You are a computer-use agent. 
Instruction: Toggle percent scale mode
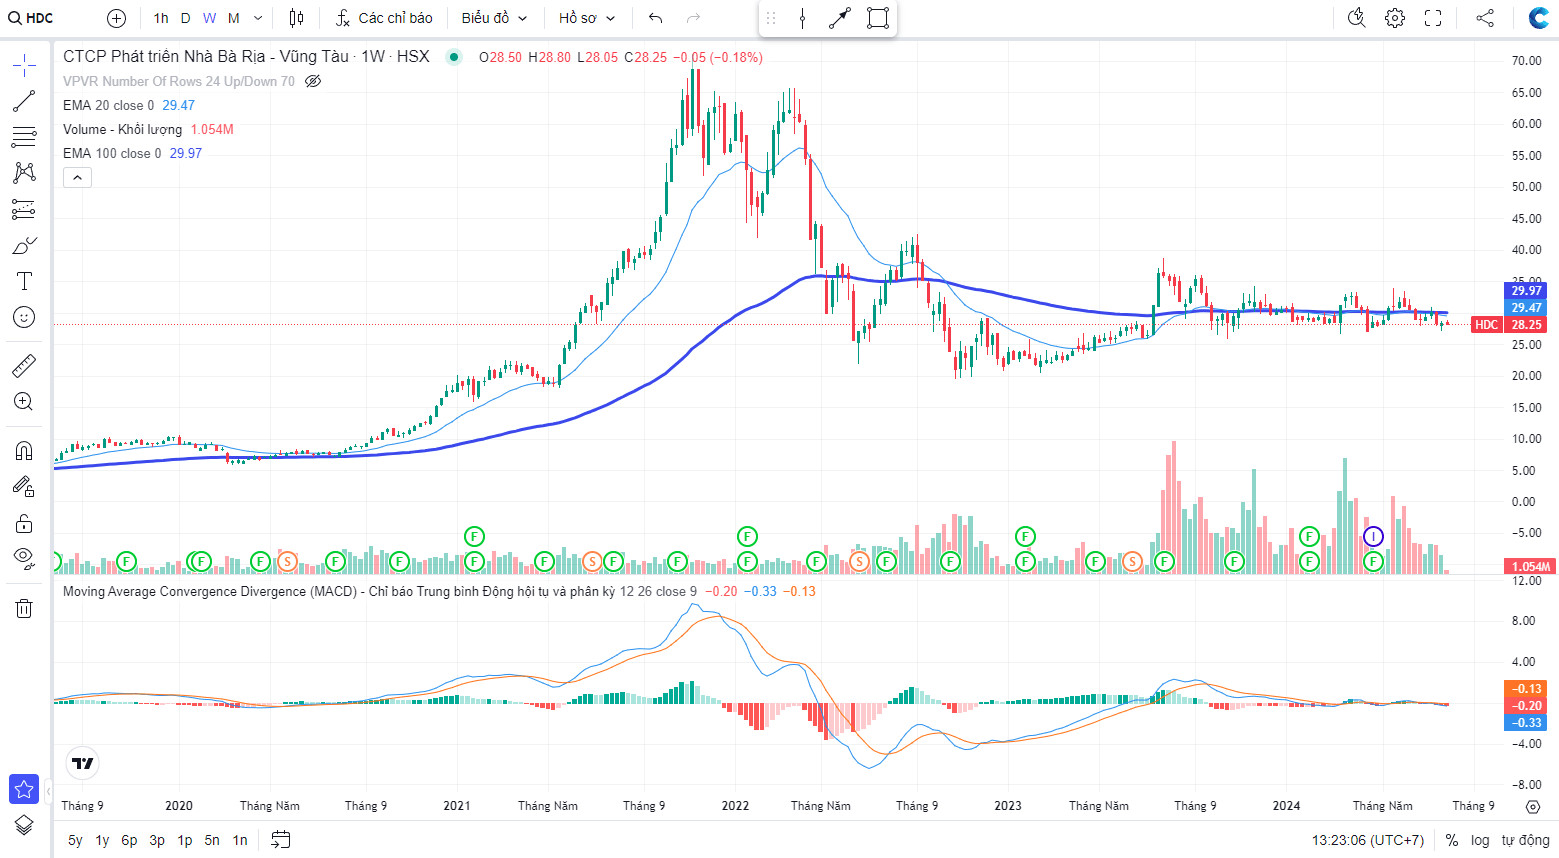pos(1452,840)
